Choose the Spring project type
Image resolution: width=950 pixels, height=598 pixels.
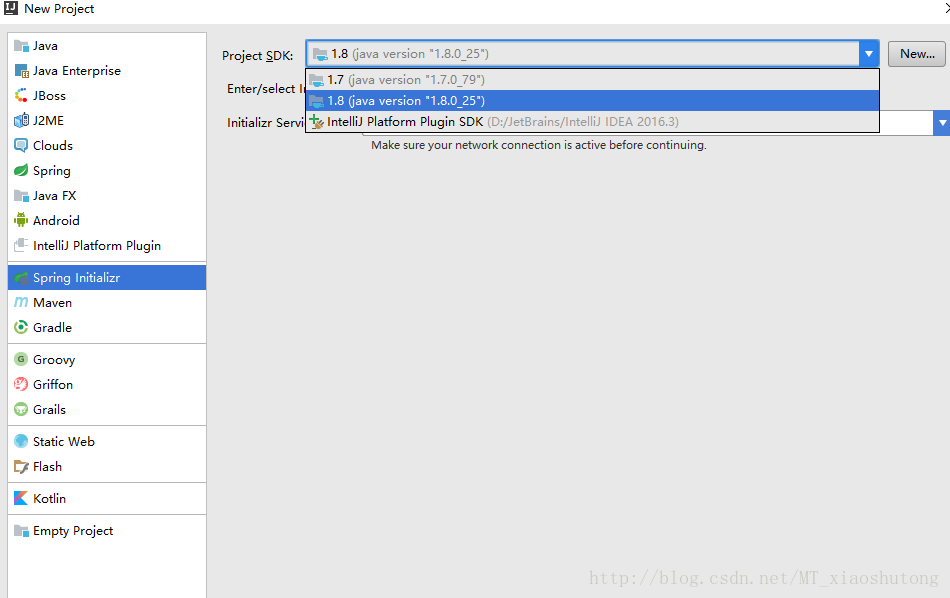pyautogui.click(x=51, y=171)
